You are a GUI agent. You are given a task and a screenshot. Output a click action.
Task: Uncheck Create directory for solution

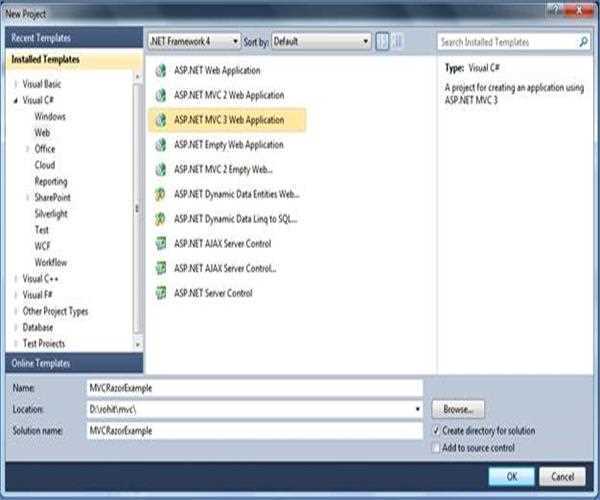(435, 430)
